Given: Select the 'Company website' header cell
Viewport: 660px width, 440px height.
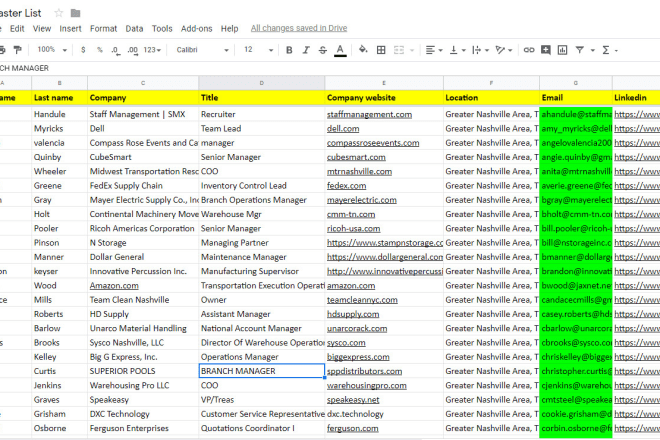Looking at the screenshot, I should [x=384, y=98].
